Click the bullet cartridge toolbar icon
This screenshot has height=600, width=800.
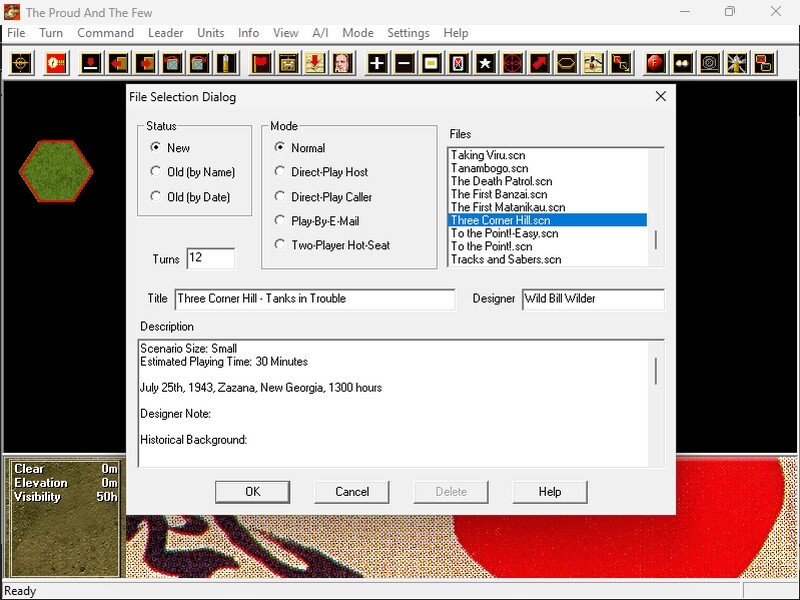click(x=227, y=63)
